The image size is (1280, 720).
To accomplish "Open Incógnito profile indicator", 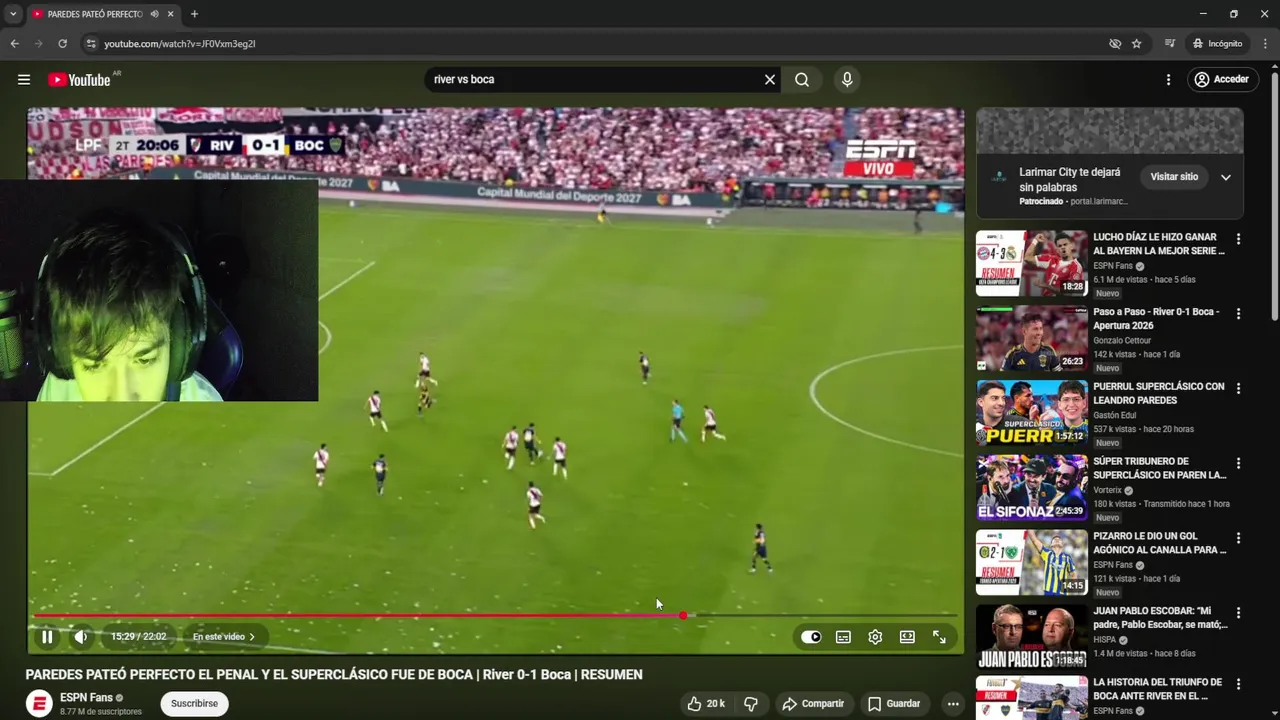I will [1217, 44].
